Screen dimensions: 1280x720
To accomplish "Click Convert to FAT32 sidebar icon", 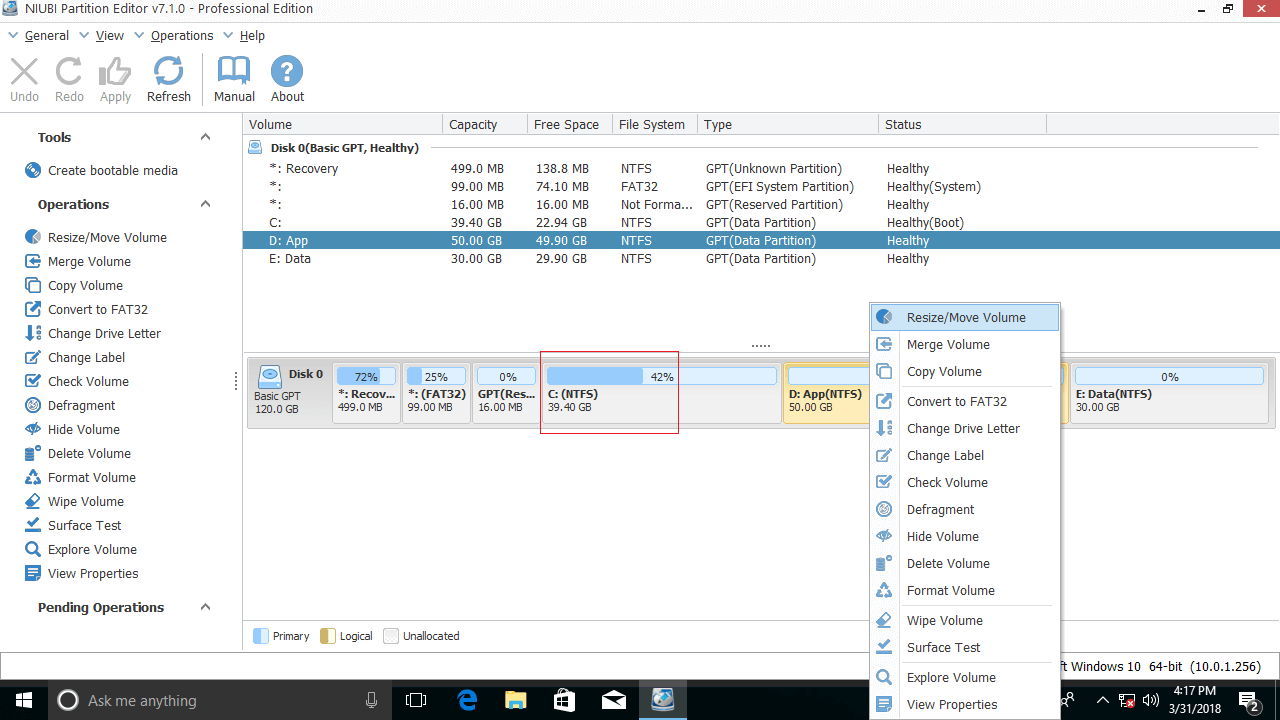I will tap(33, 309).
